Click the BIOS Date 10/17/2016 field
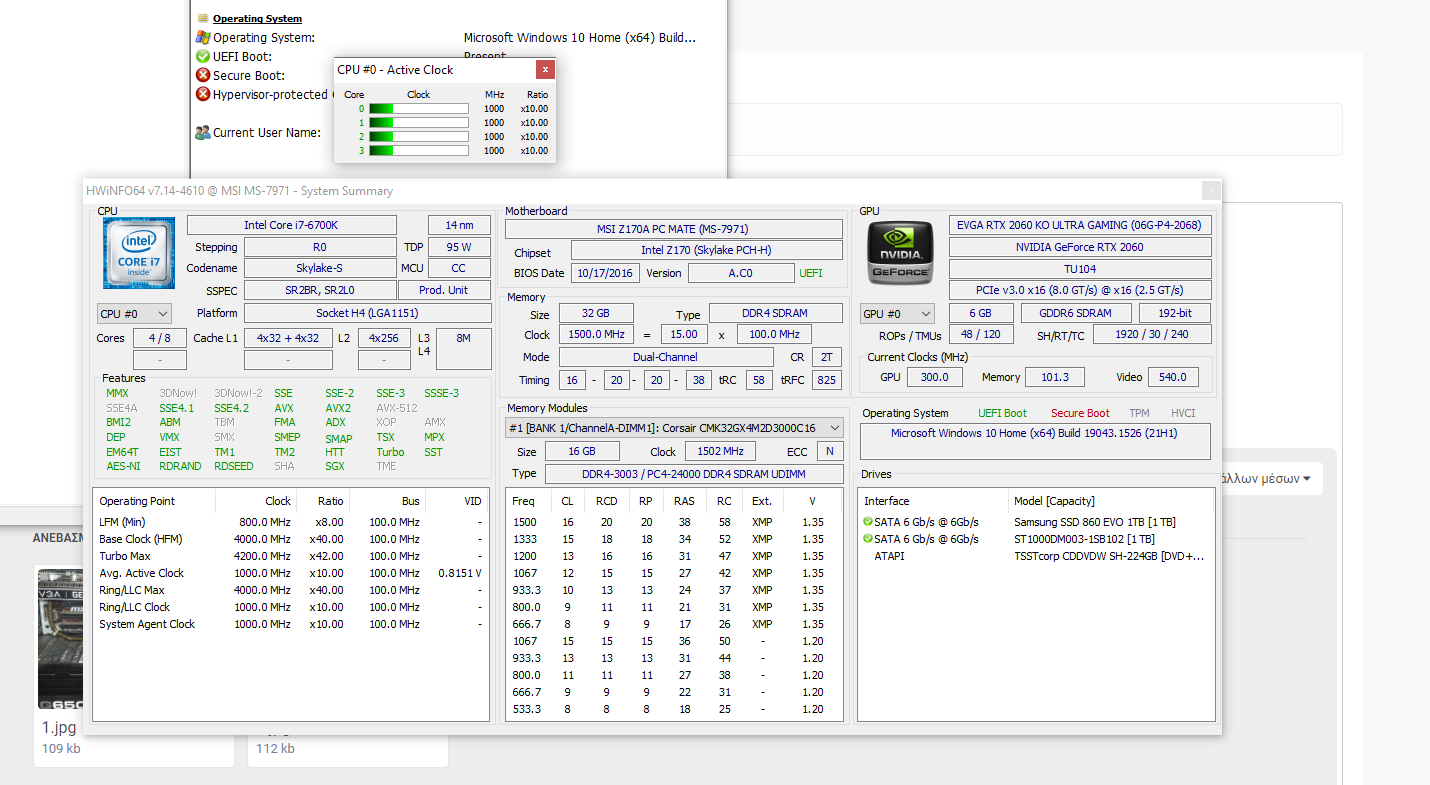 [605, 273]
